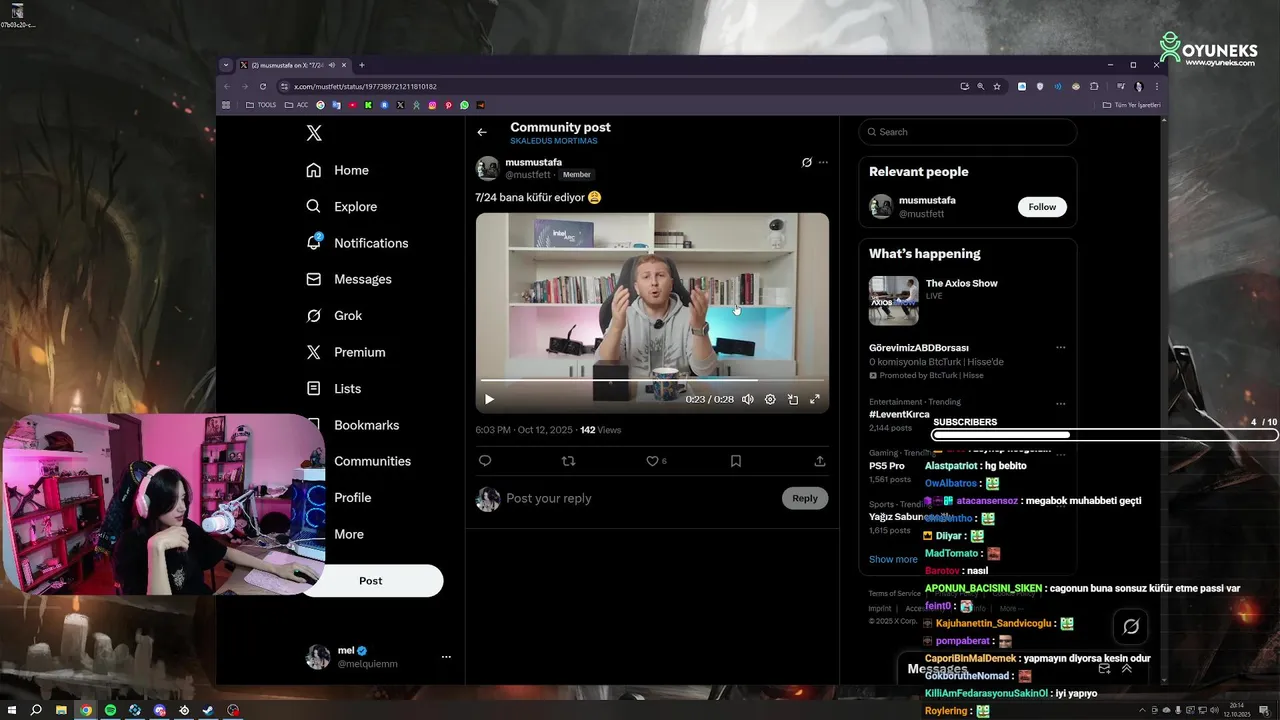Open a new browser tab
Viewport: 1280px width, 720px height.
pyautogui.click(x=362, y=65)
